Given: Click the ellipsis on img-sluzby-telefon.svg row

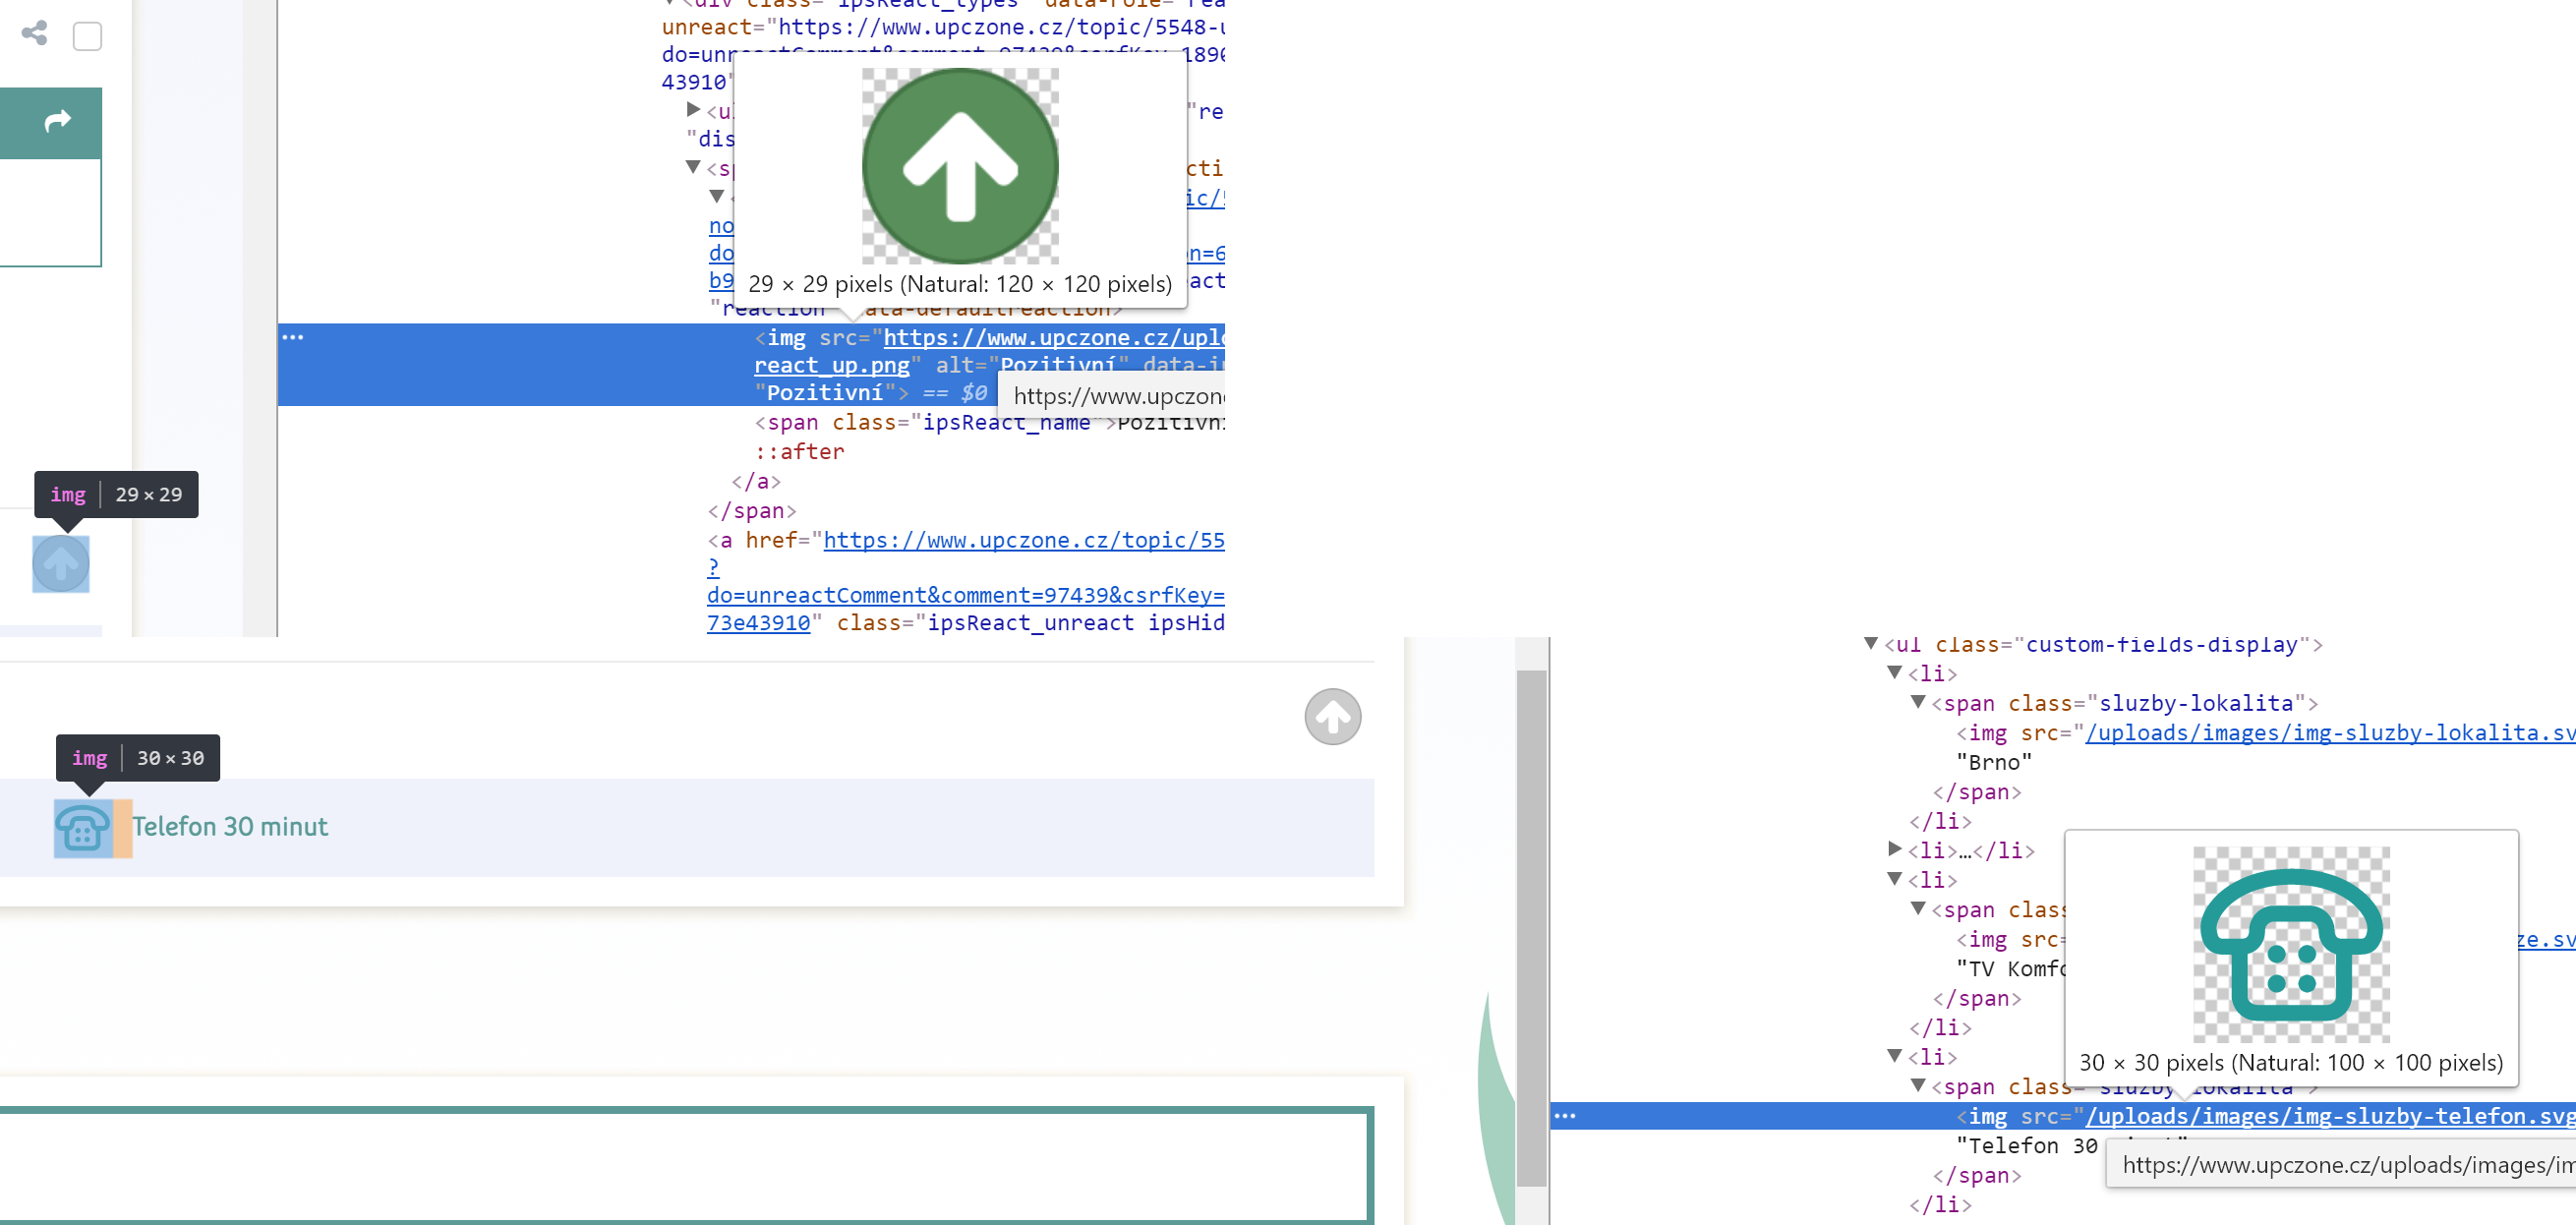Looking at the screenshot, I should [x=1565, y=1116].
